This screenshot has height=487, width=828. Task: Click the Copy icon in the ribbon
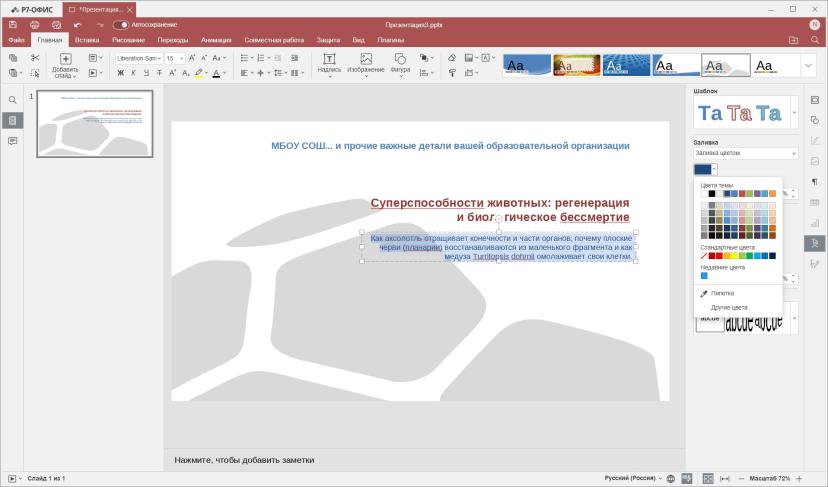pos(13,58)
